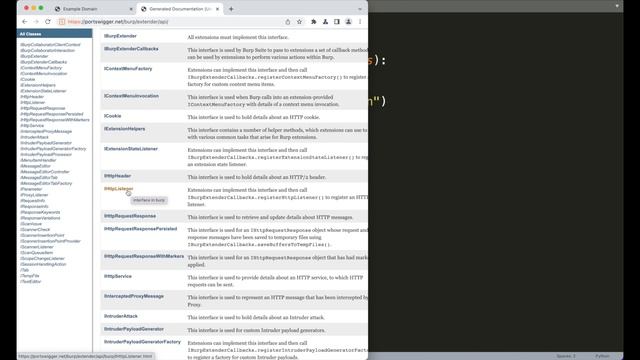Select IScannerCheck in the sidebar list
This screenshot has width=640, height=360.
click(35, 229)
